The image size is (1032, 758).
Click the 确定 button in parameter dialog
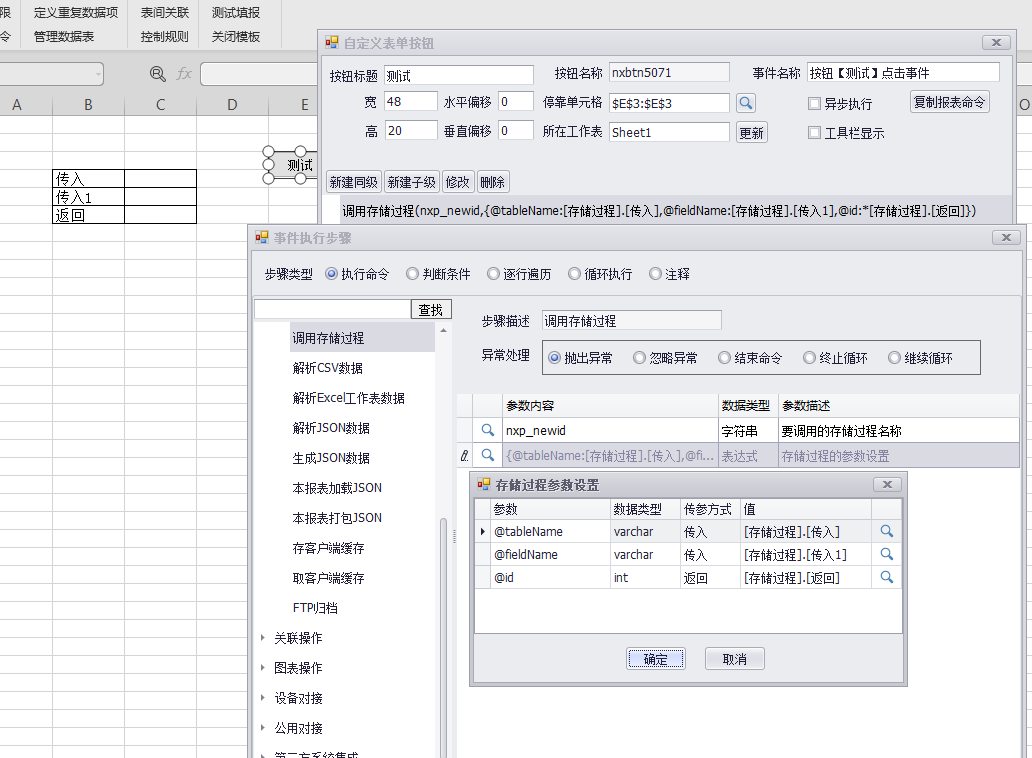point(656,660)
